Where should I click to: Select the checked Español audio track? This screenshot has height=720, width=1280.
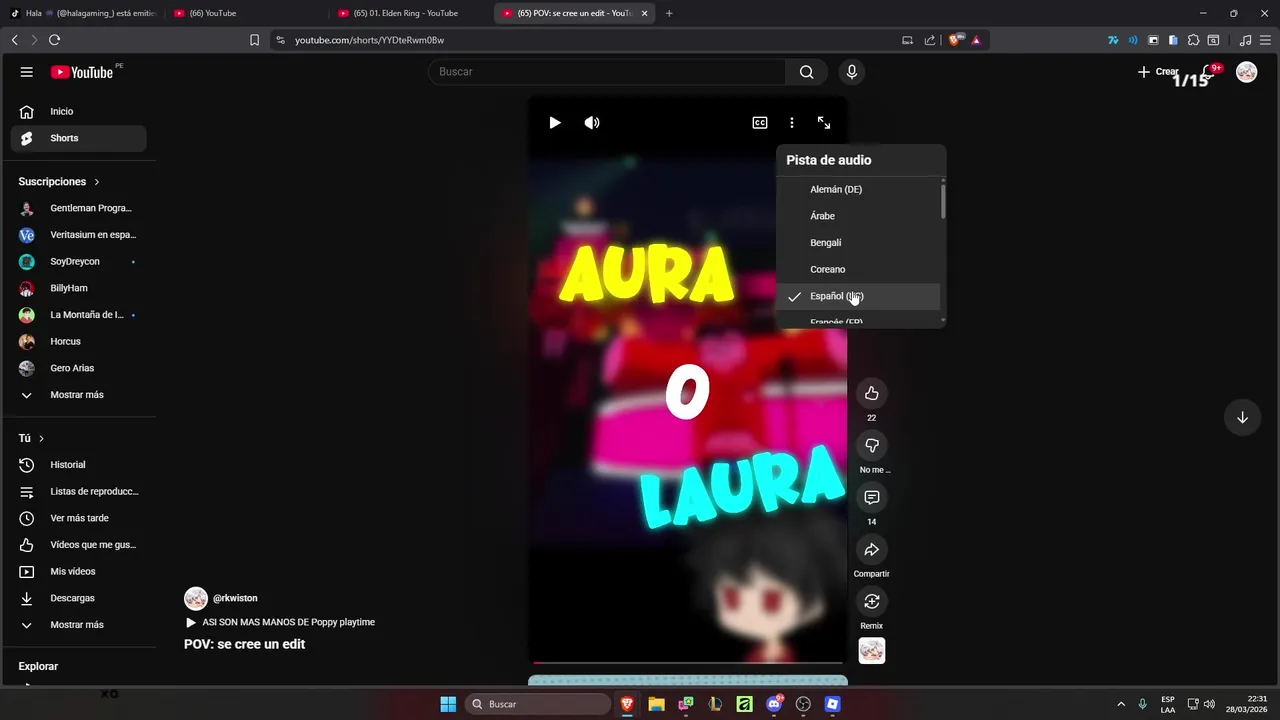point(860,296)
